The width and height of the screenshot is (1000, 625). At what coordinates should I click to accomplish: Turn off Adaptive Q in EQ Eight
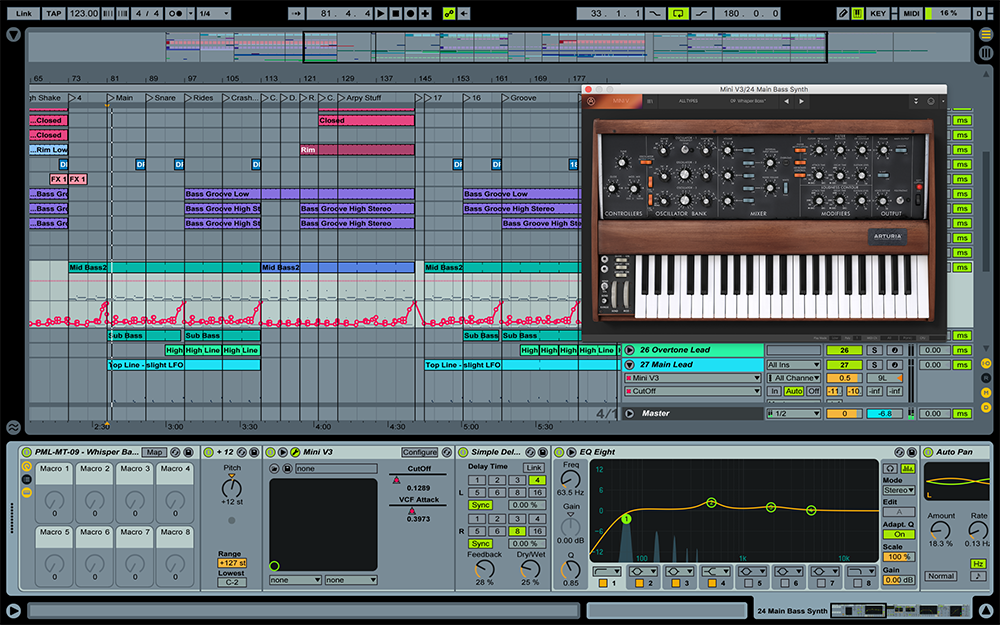[898, 534]
